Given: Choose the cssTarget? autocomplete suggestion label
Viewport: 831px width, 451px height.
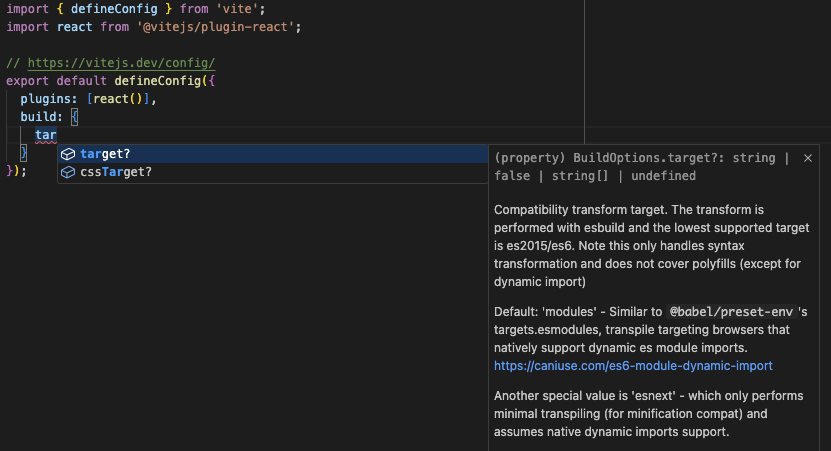Looking at the screenshot, I should (x=116, y=172).
